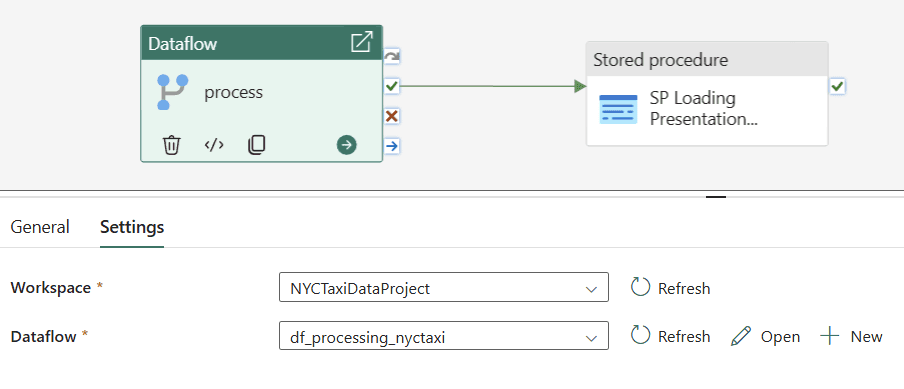The image size is (904, 389).
Task: Open the Dataflow activity in new window icon
Action: 361,43
